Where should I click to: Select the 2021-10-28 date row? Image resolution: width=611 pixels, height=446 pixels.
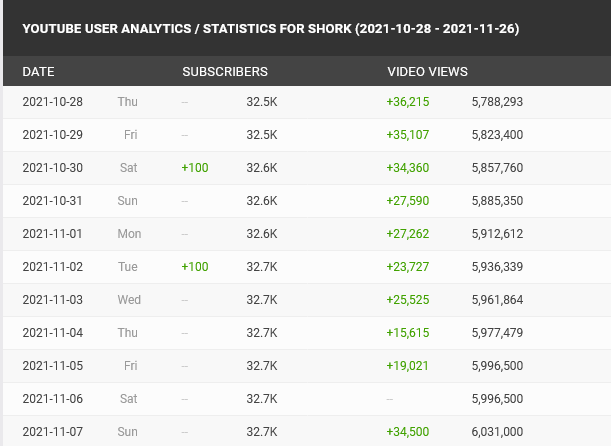pyautogui.click(x=52, y=102)
